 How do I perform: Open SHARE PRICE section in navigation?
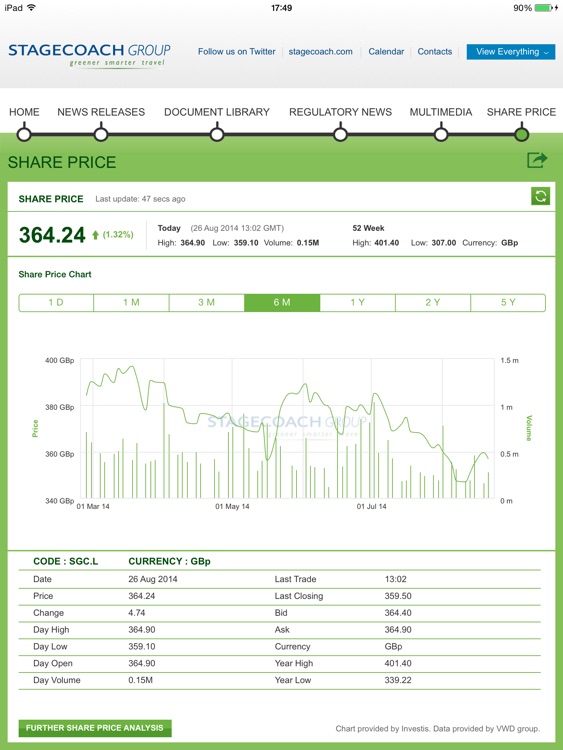coord(521,112)
